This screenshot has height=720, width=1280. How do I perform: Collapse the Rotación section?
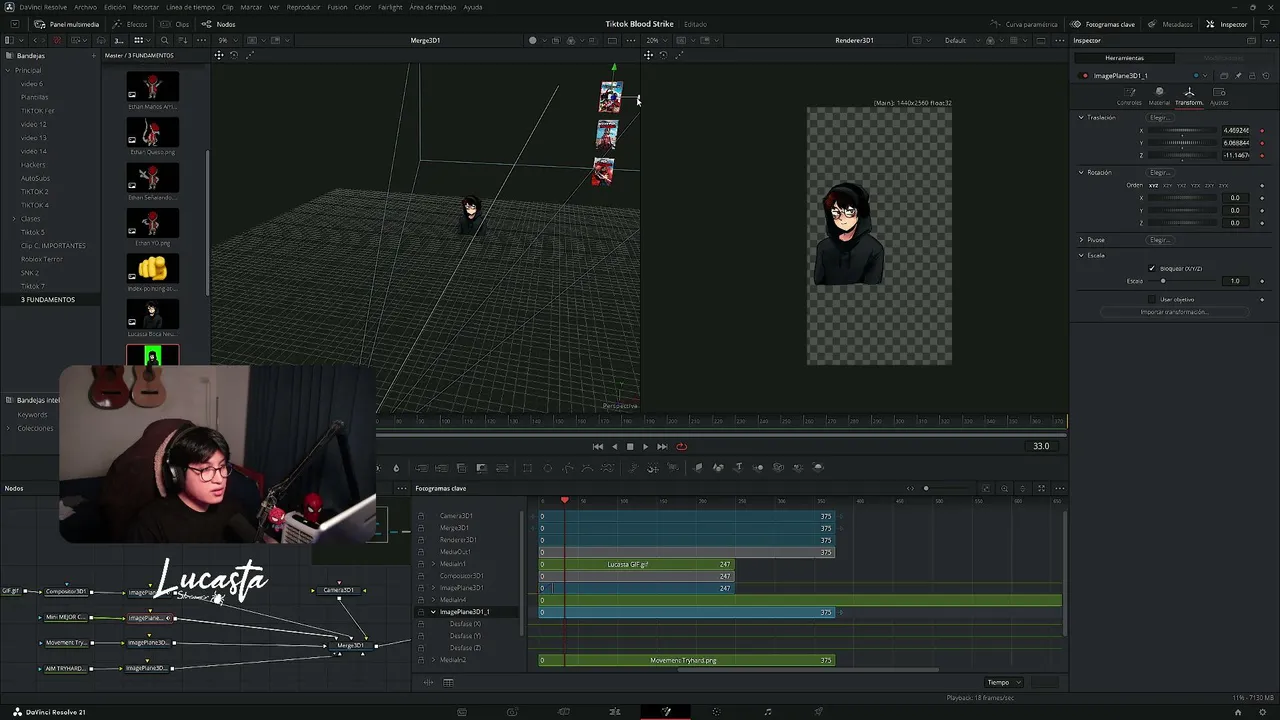[1081, 173]
